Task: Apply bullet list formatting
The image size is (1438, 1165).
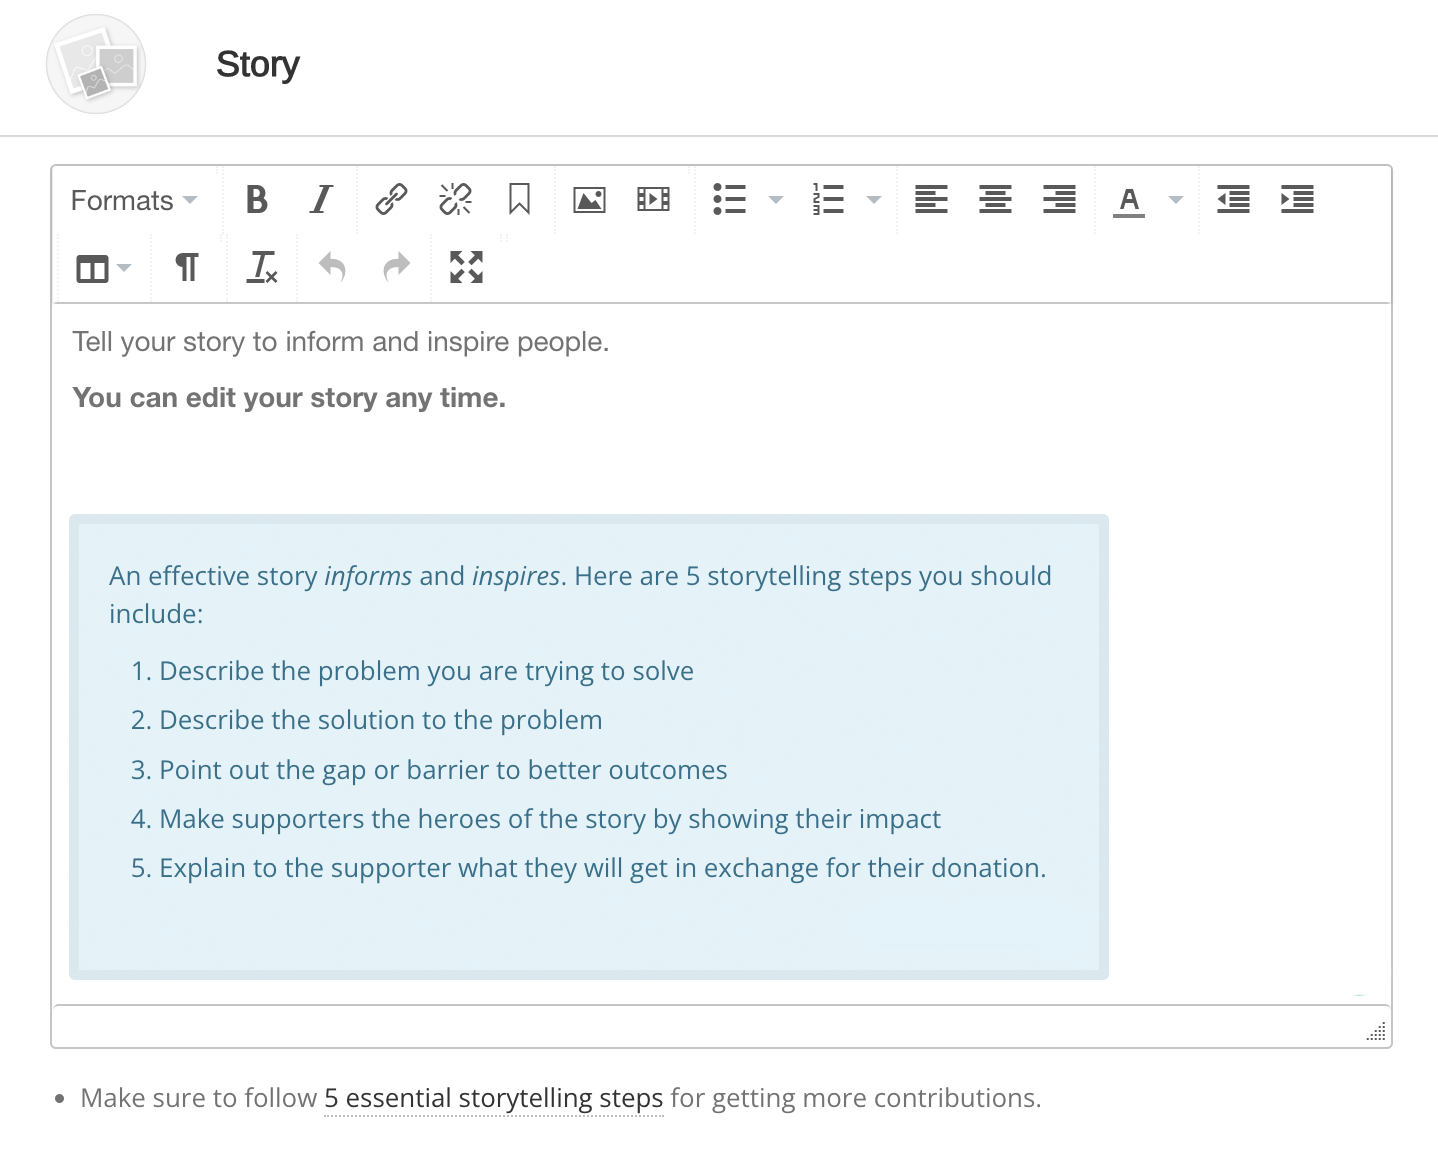Action: coord(730,200)
